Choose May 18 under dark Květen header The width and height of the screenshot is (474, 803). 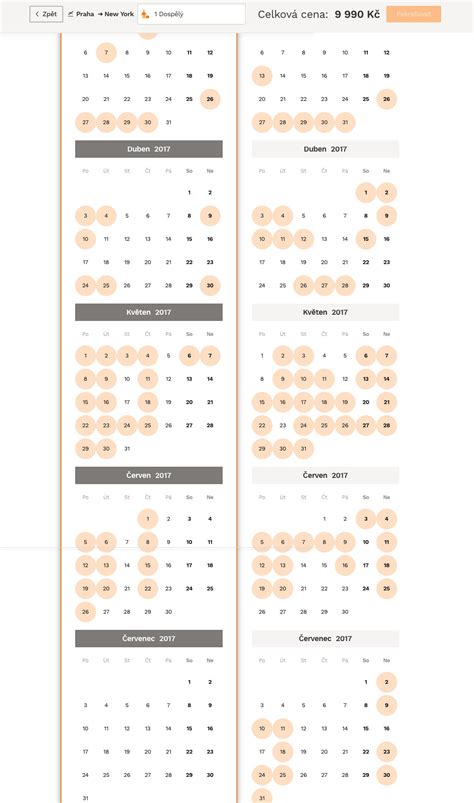point(147,403)
